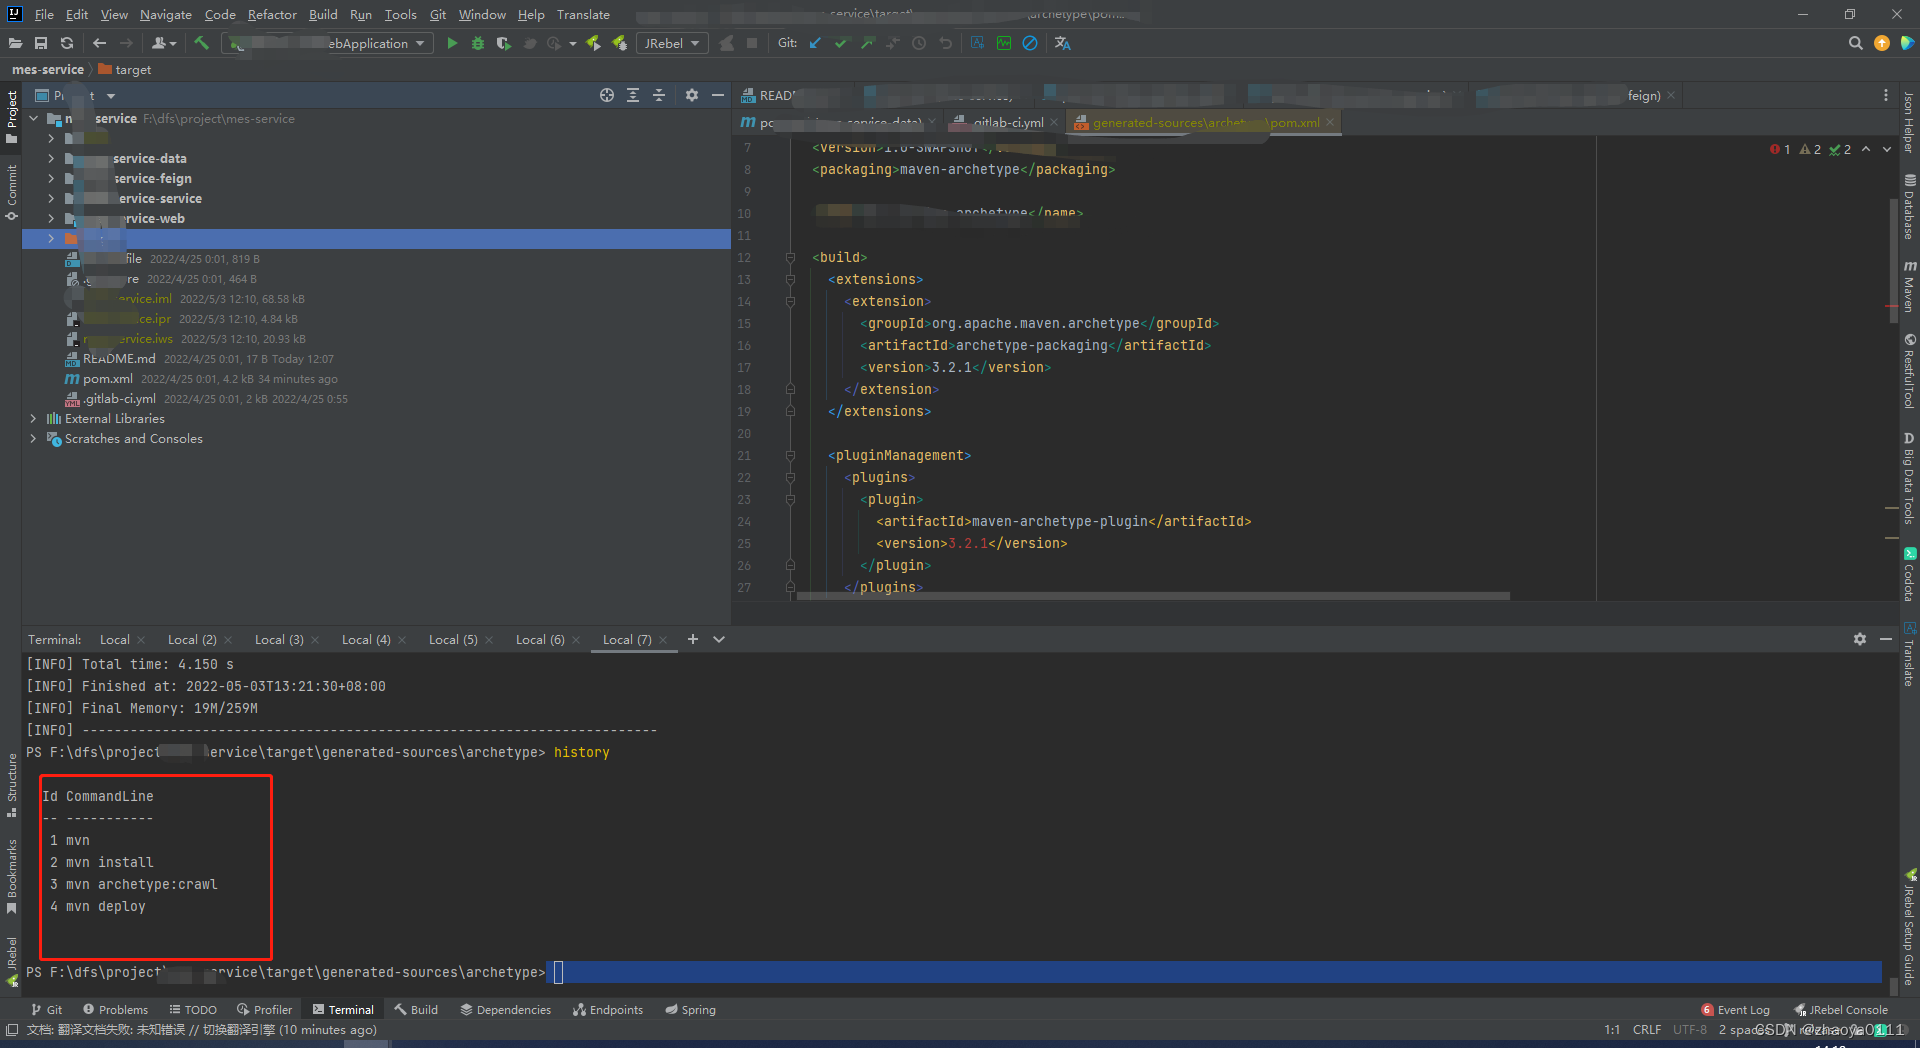Navigate back with the left arrow icon

pyautogui.click(x=99, y=43)
